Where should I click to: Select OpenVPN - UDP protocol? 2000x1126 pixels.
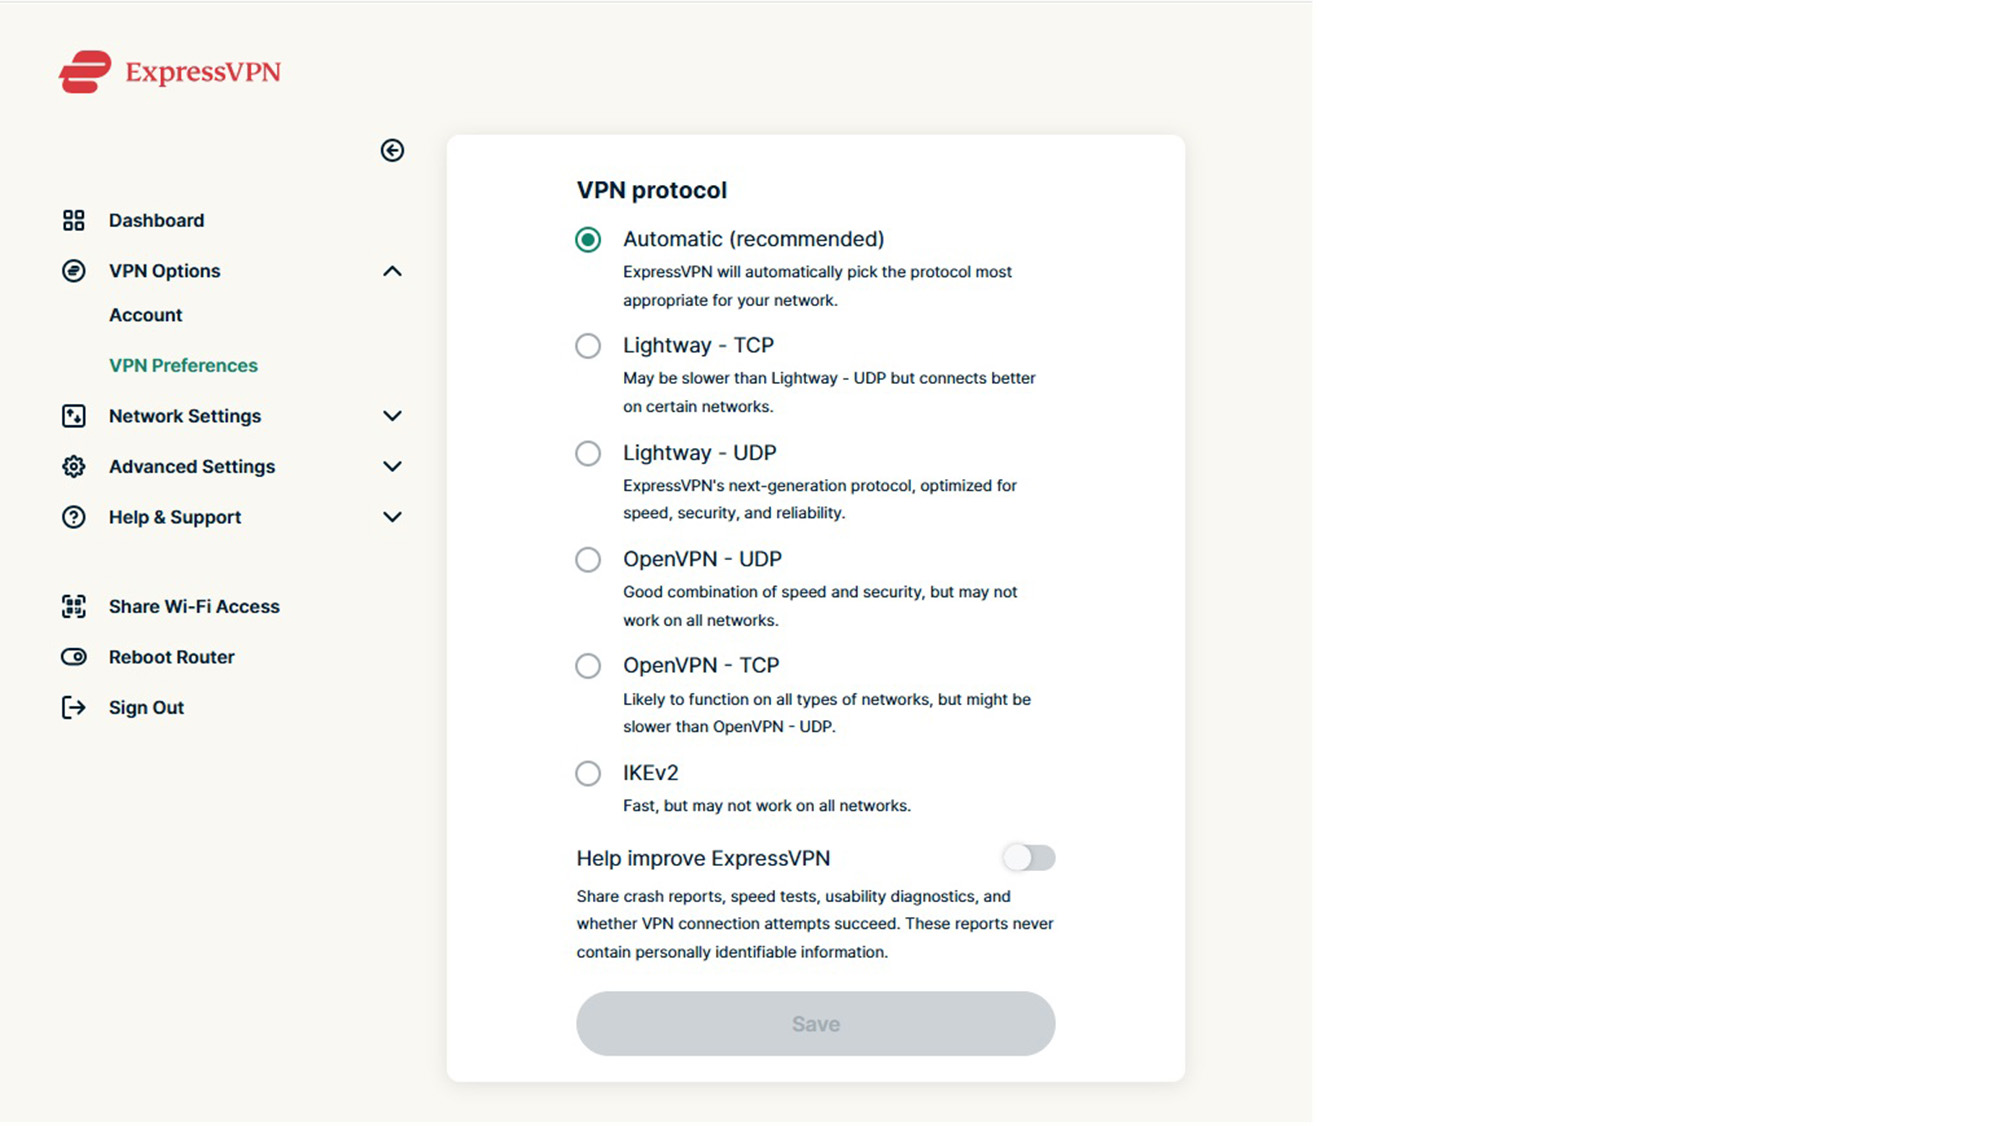click(x=588, y=560)
